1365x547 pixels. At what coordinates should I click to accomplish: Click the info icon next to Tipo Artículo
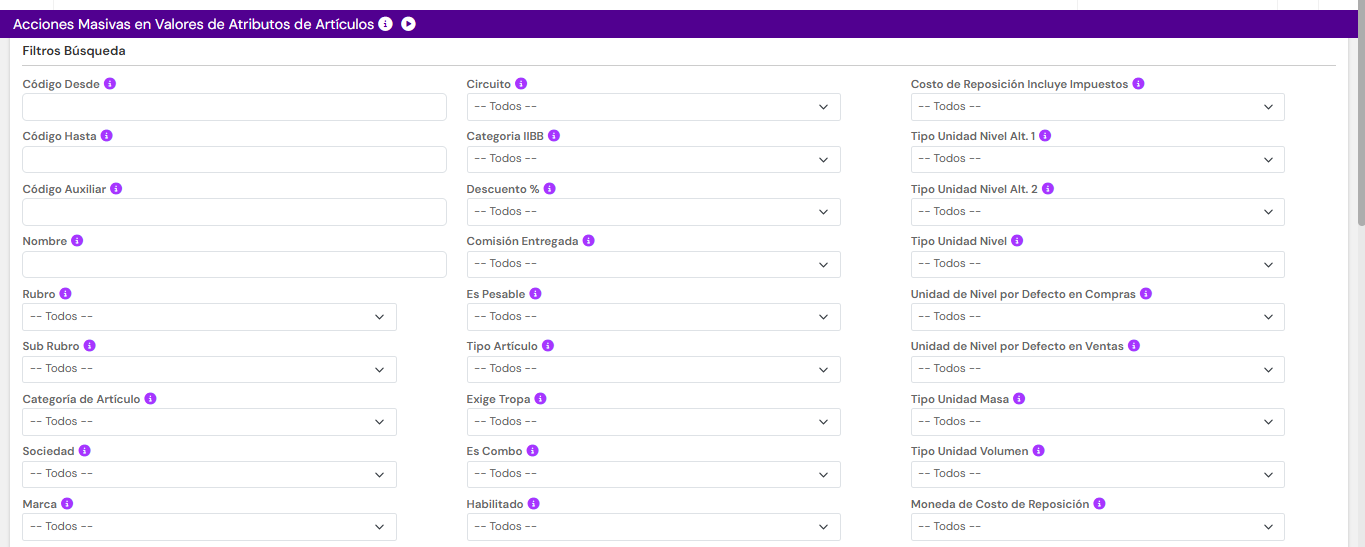click(x=548, y=346)
